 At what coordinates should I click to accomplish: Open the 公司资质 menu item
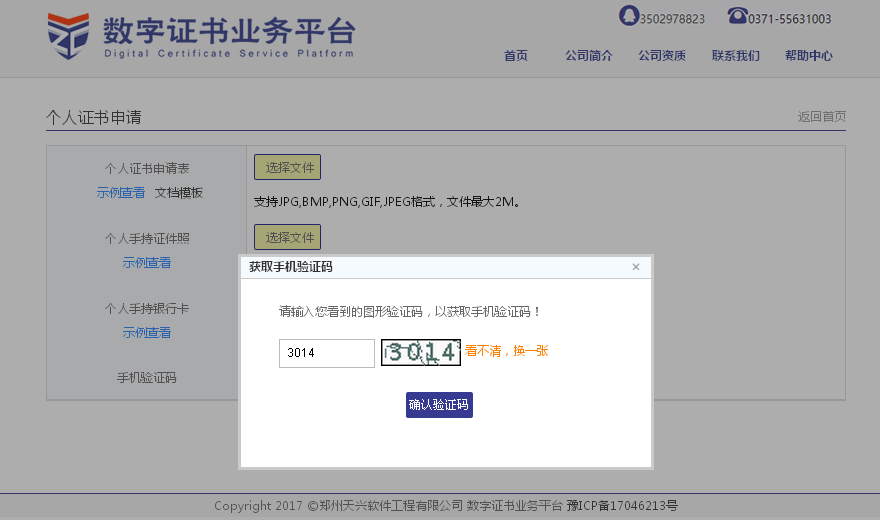coord(662,56)
